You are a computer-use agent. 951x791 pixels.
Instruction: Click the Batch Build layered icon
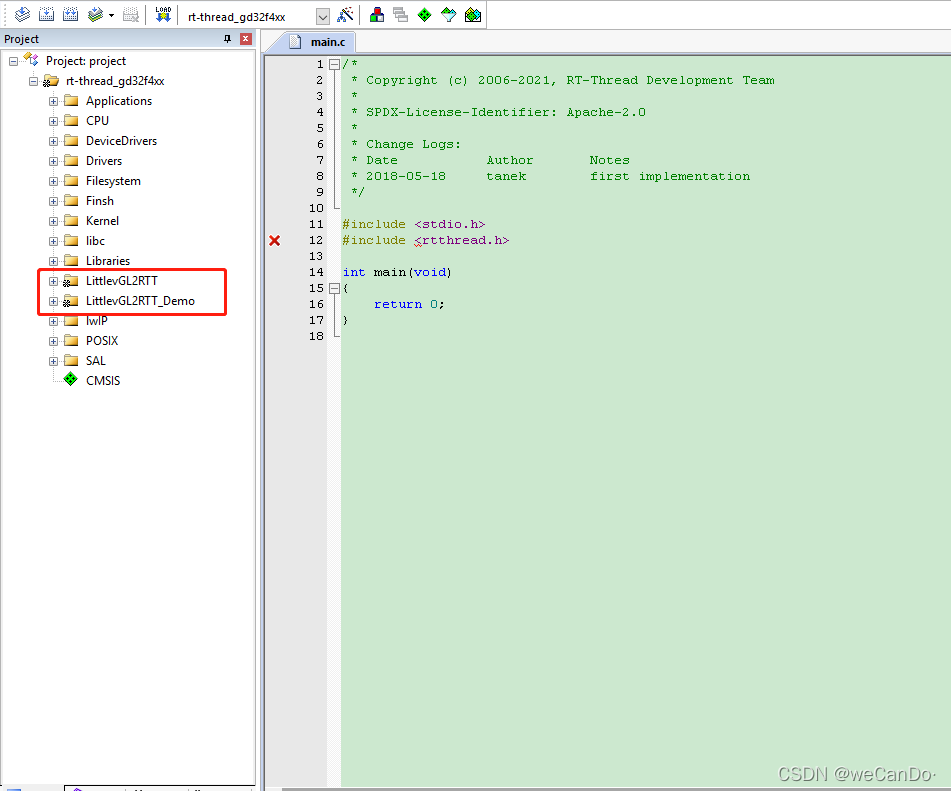95,15
